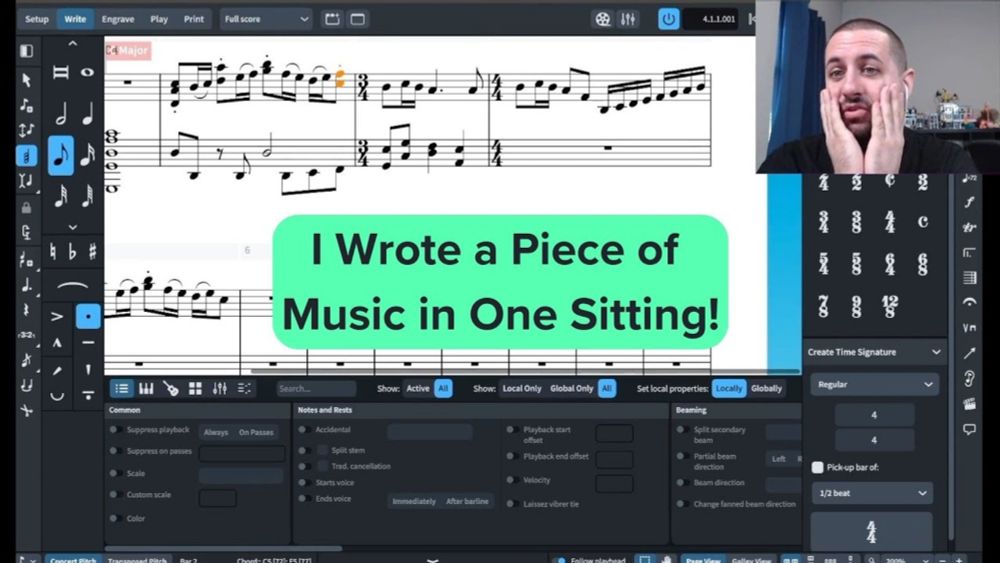Toggle the Beam direction property

coord(681,483)
